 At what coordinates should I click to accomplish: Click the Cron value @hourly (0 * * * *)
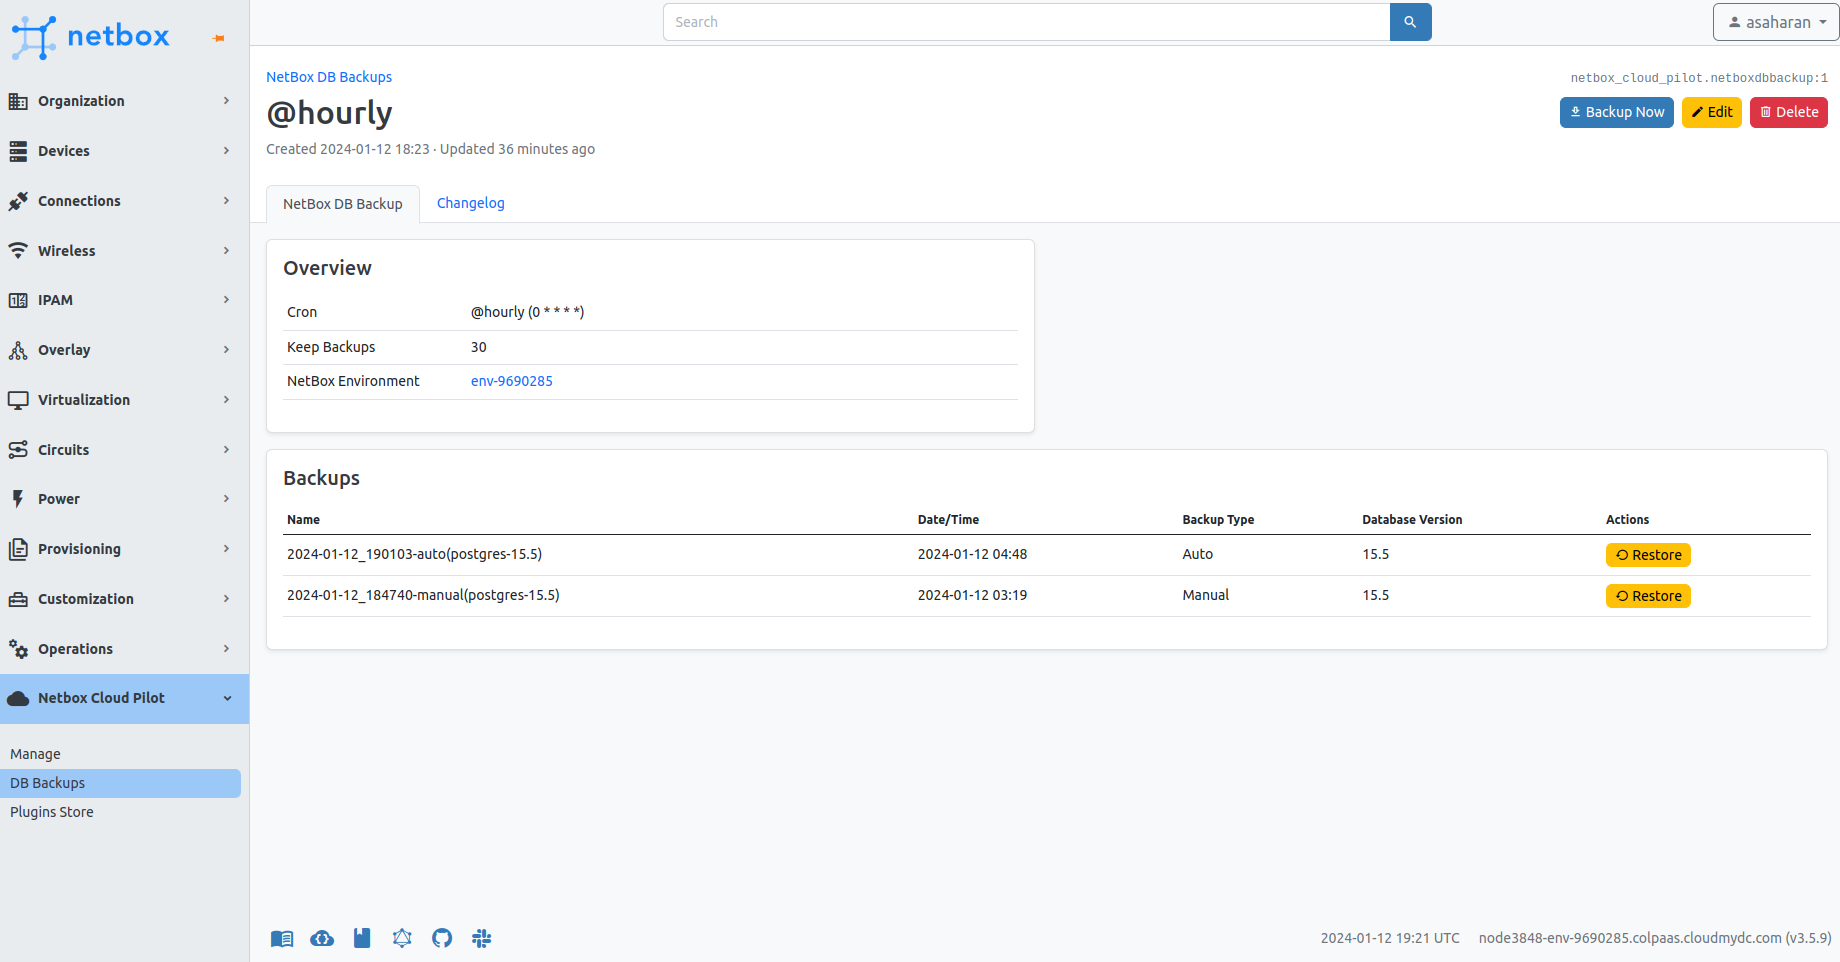point(527,312)
